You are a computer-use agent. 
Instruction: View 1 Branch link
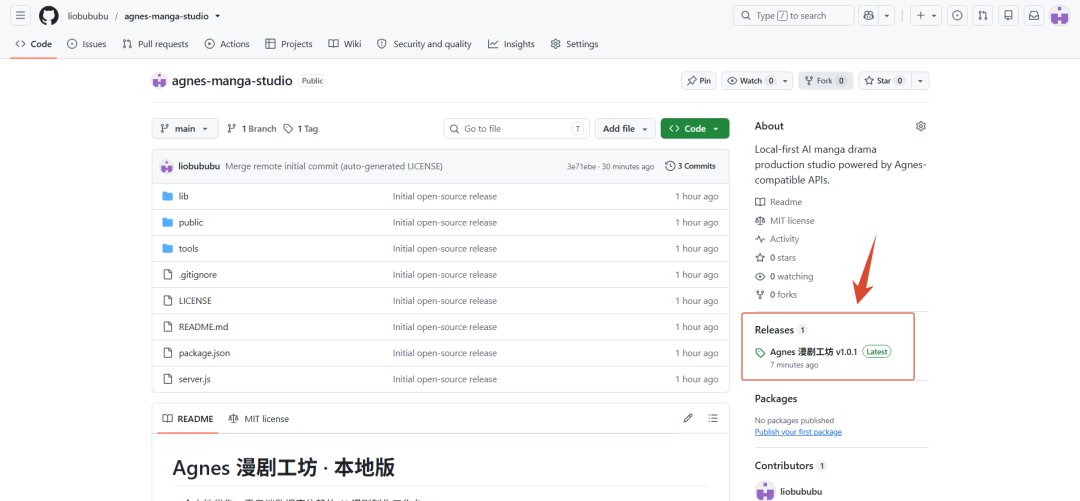[x=251, y=129]
